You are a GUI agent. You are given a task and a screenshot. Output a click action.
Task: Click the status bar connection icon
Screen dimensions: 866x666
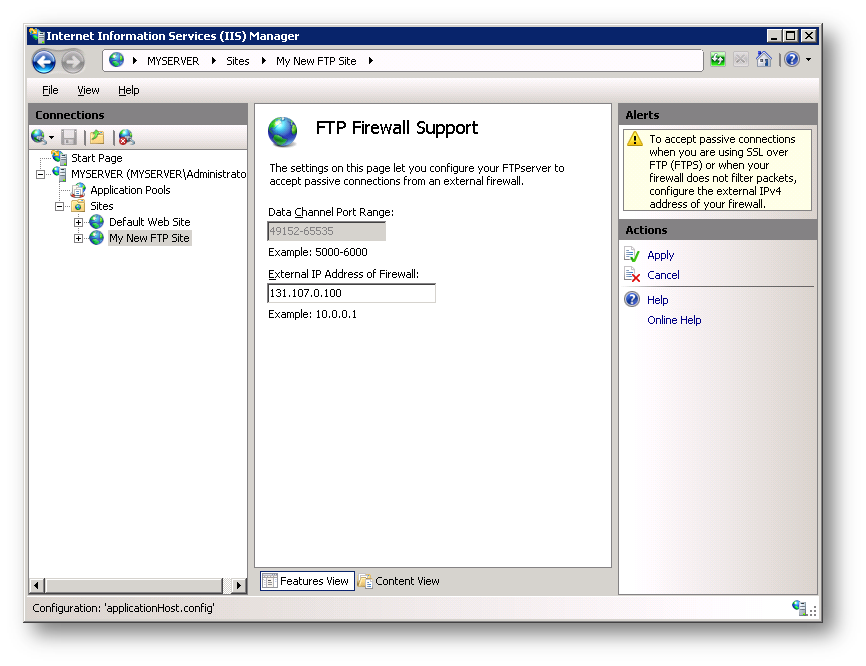click(x=799, y=607)
